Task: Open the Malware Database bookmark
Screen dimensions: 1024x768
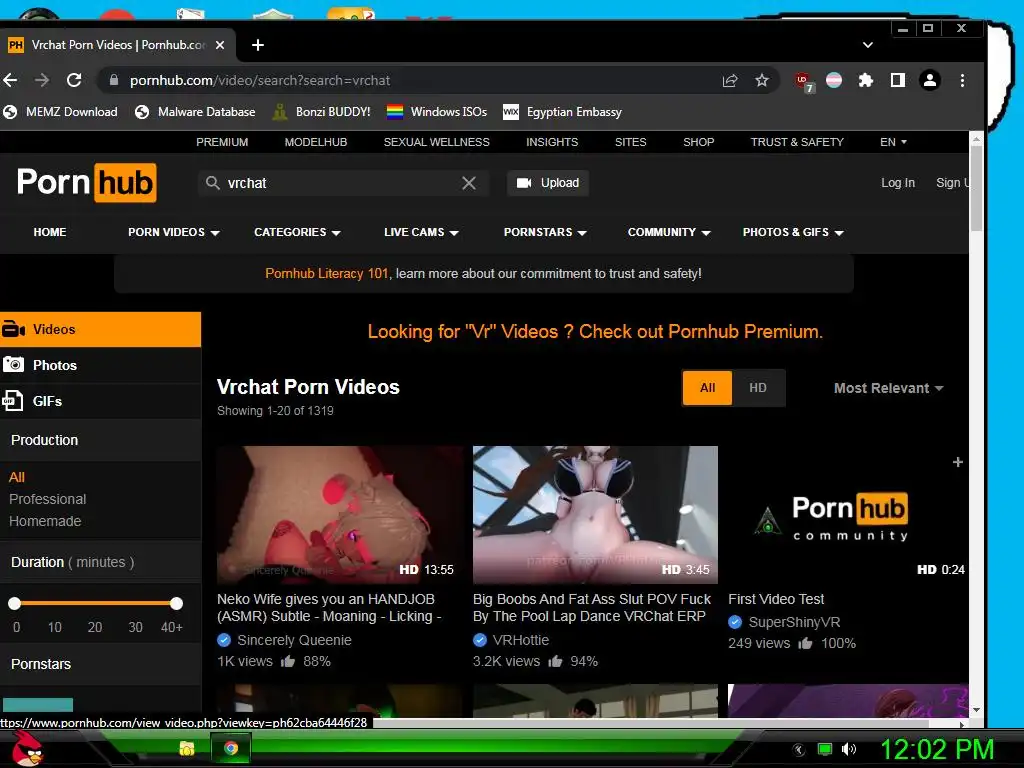Action: click(195, 112)
